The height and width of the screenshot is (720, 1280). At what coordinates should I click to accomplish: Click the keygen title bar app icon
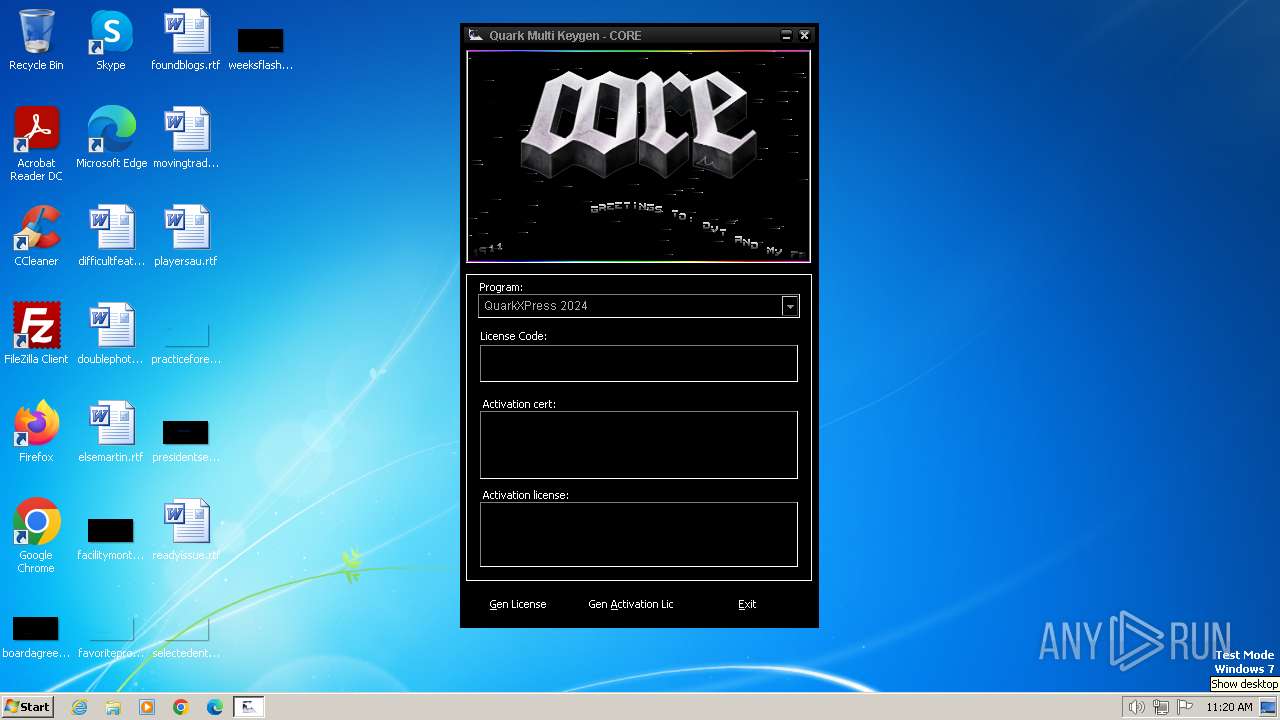476,35
